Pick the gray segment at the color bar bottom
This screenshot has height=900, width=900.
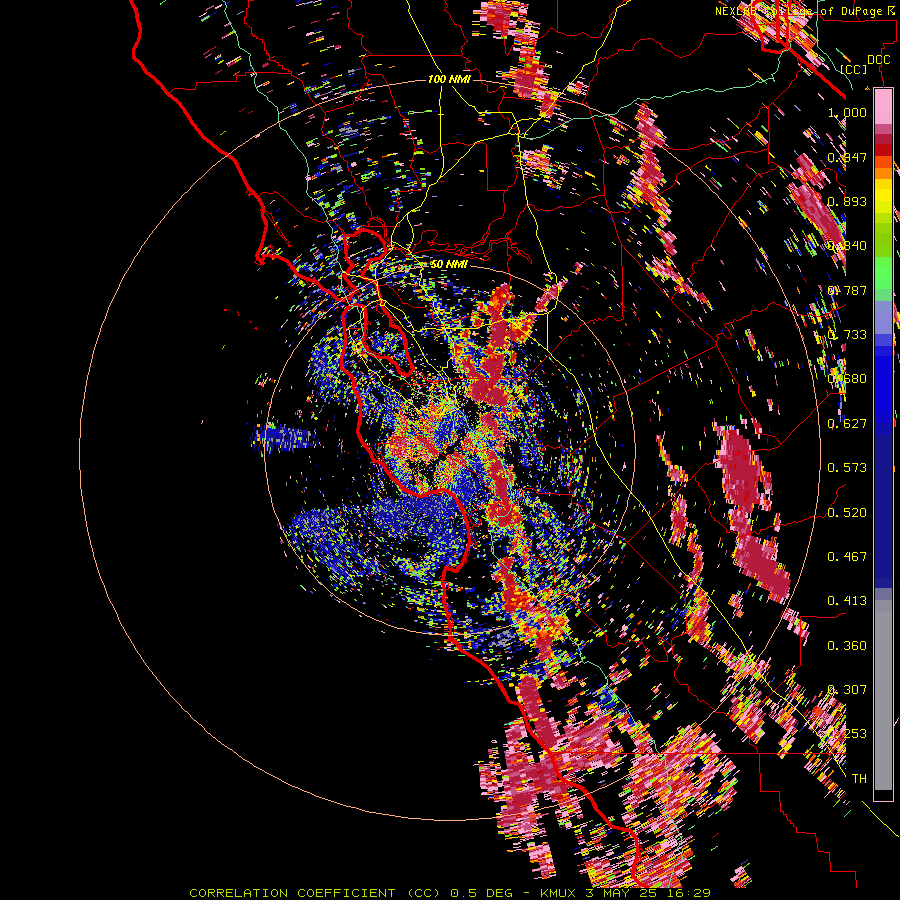coord(883,695)
